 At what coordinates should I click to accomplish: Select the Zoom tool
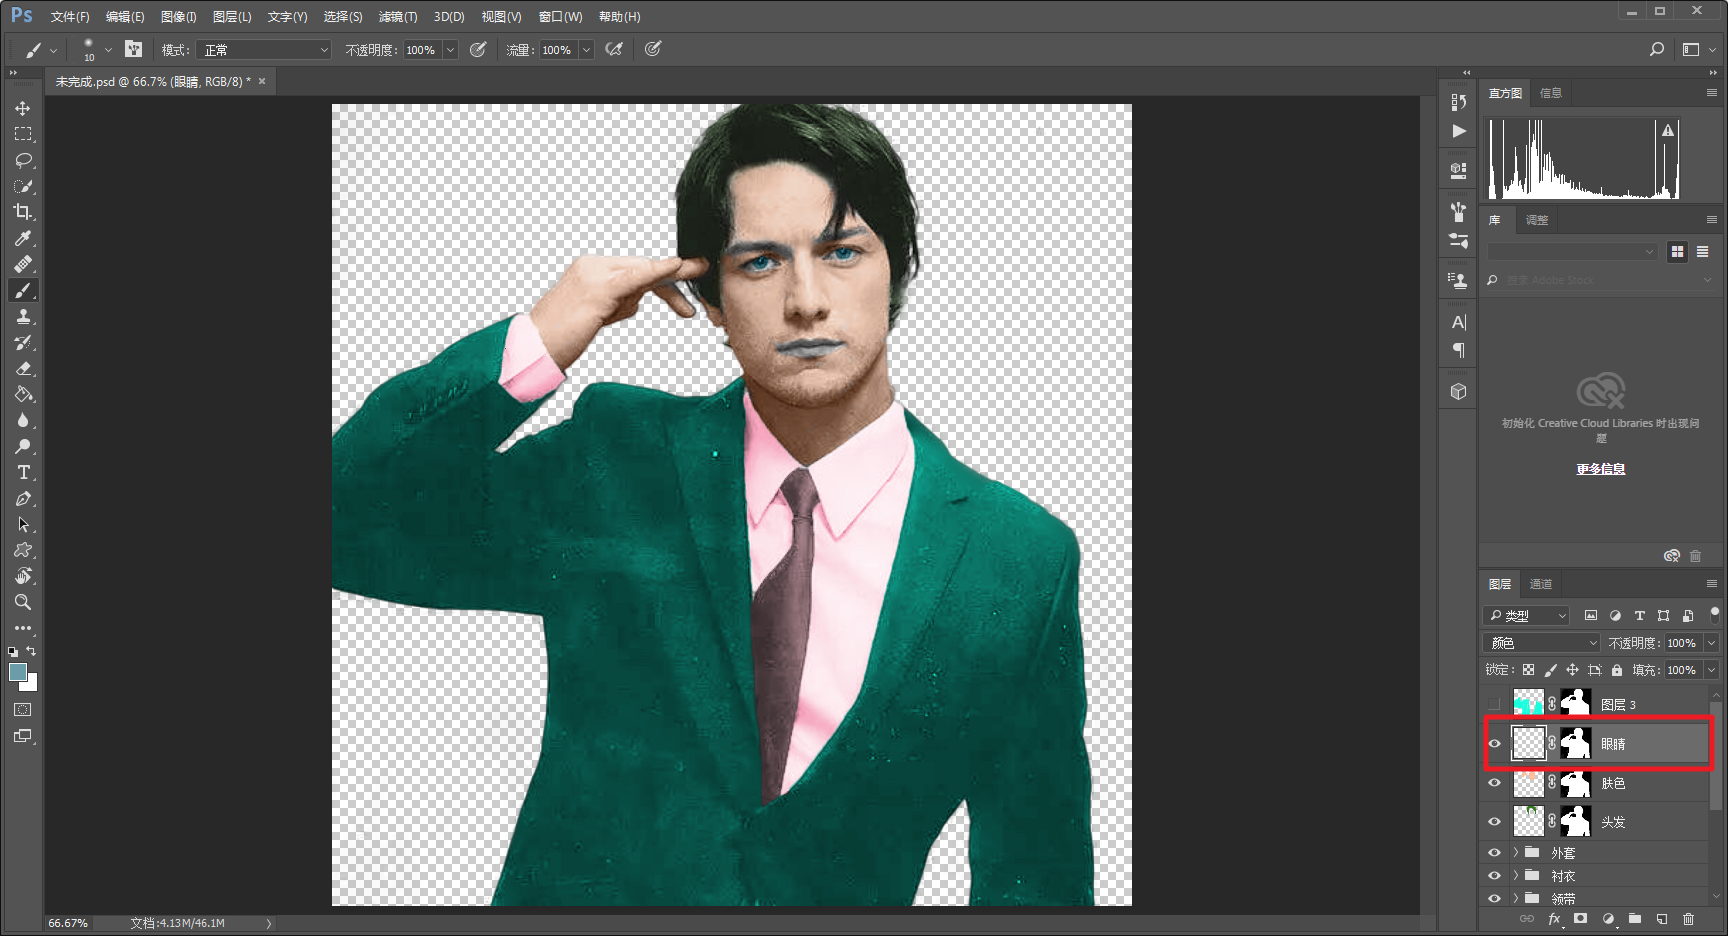click(x=23, y=602)
